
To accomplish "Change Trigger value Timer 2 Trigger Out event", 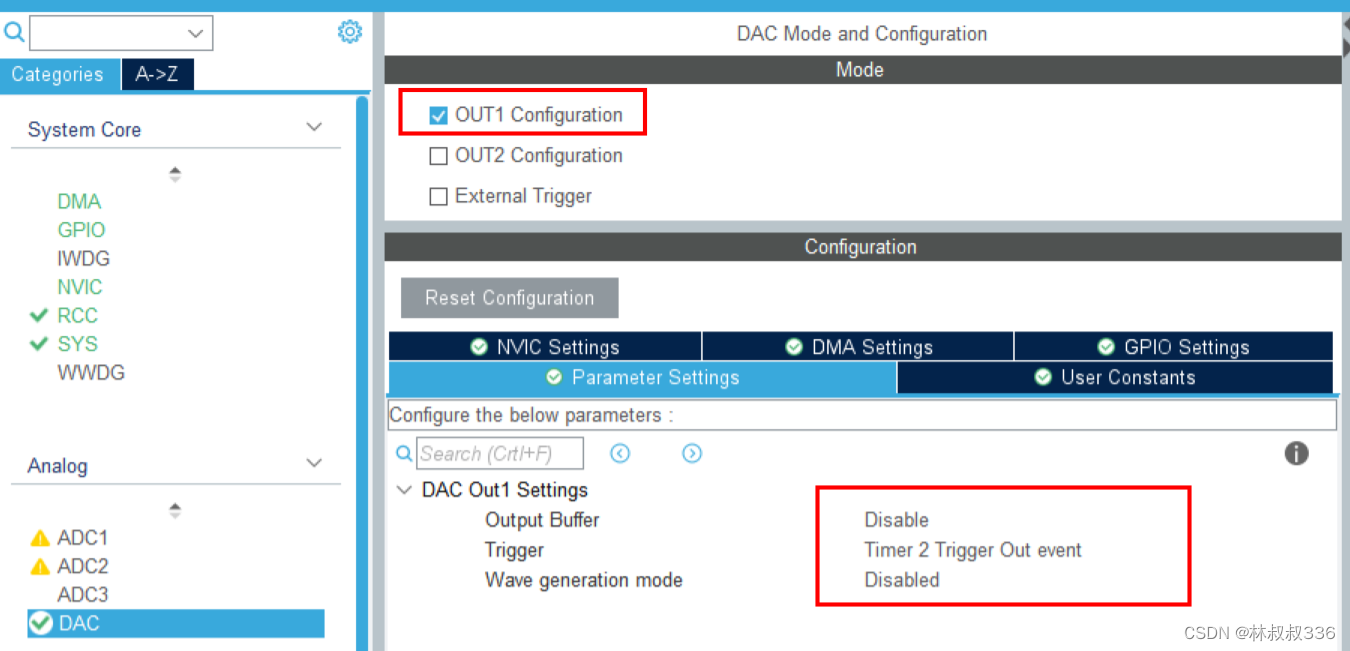I will pyautogui.click(x=973, y=550).
